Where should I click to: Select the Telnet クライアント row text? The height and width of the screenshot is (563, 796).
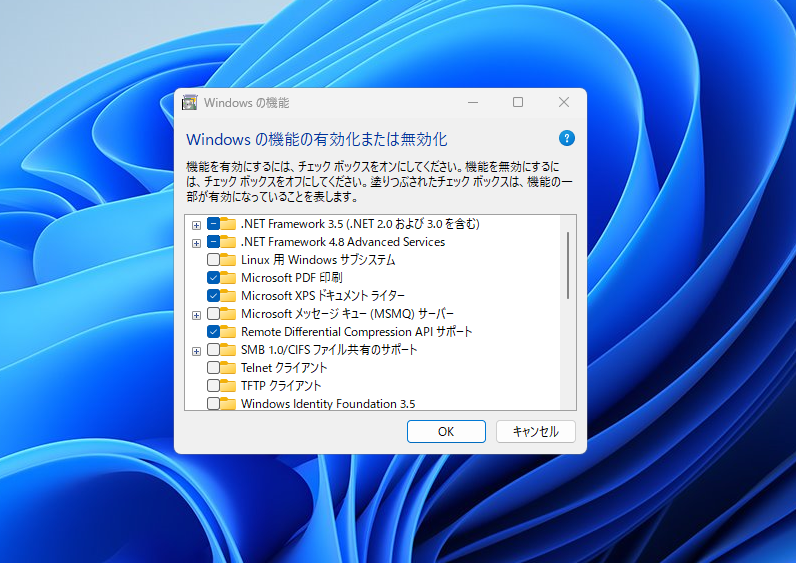pos(284,368)
